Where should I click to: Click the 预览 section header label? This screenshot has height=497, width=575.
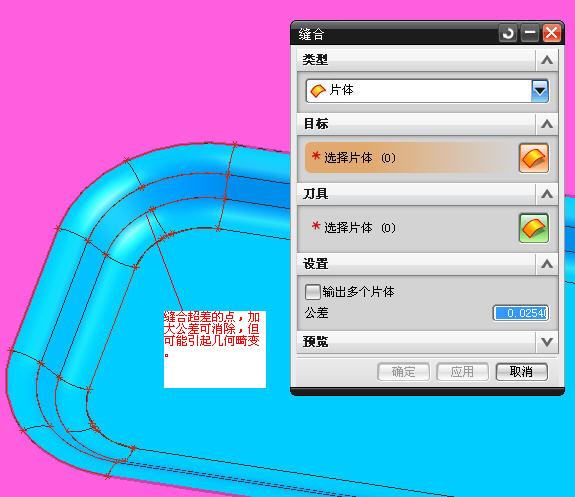pos(316,342)
